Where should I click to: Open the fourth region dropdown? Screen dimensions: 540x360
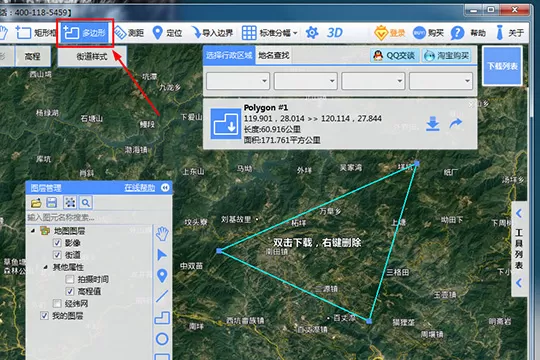(440, 81)
